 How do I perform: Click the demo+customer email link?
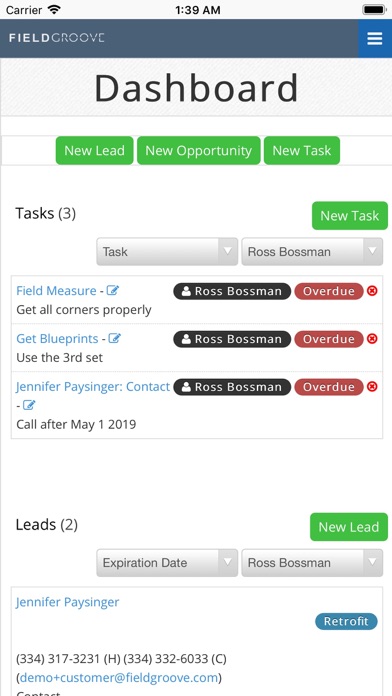tap(119, 678)
